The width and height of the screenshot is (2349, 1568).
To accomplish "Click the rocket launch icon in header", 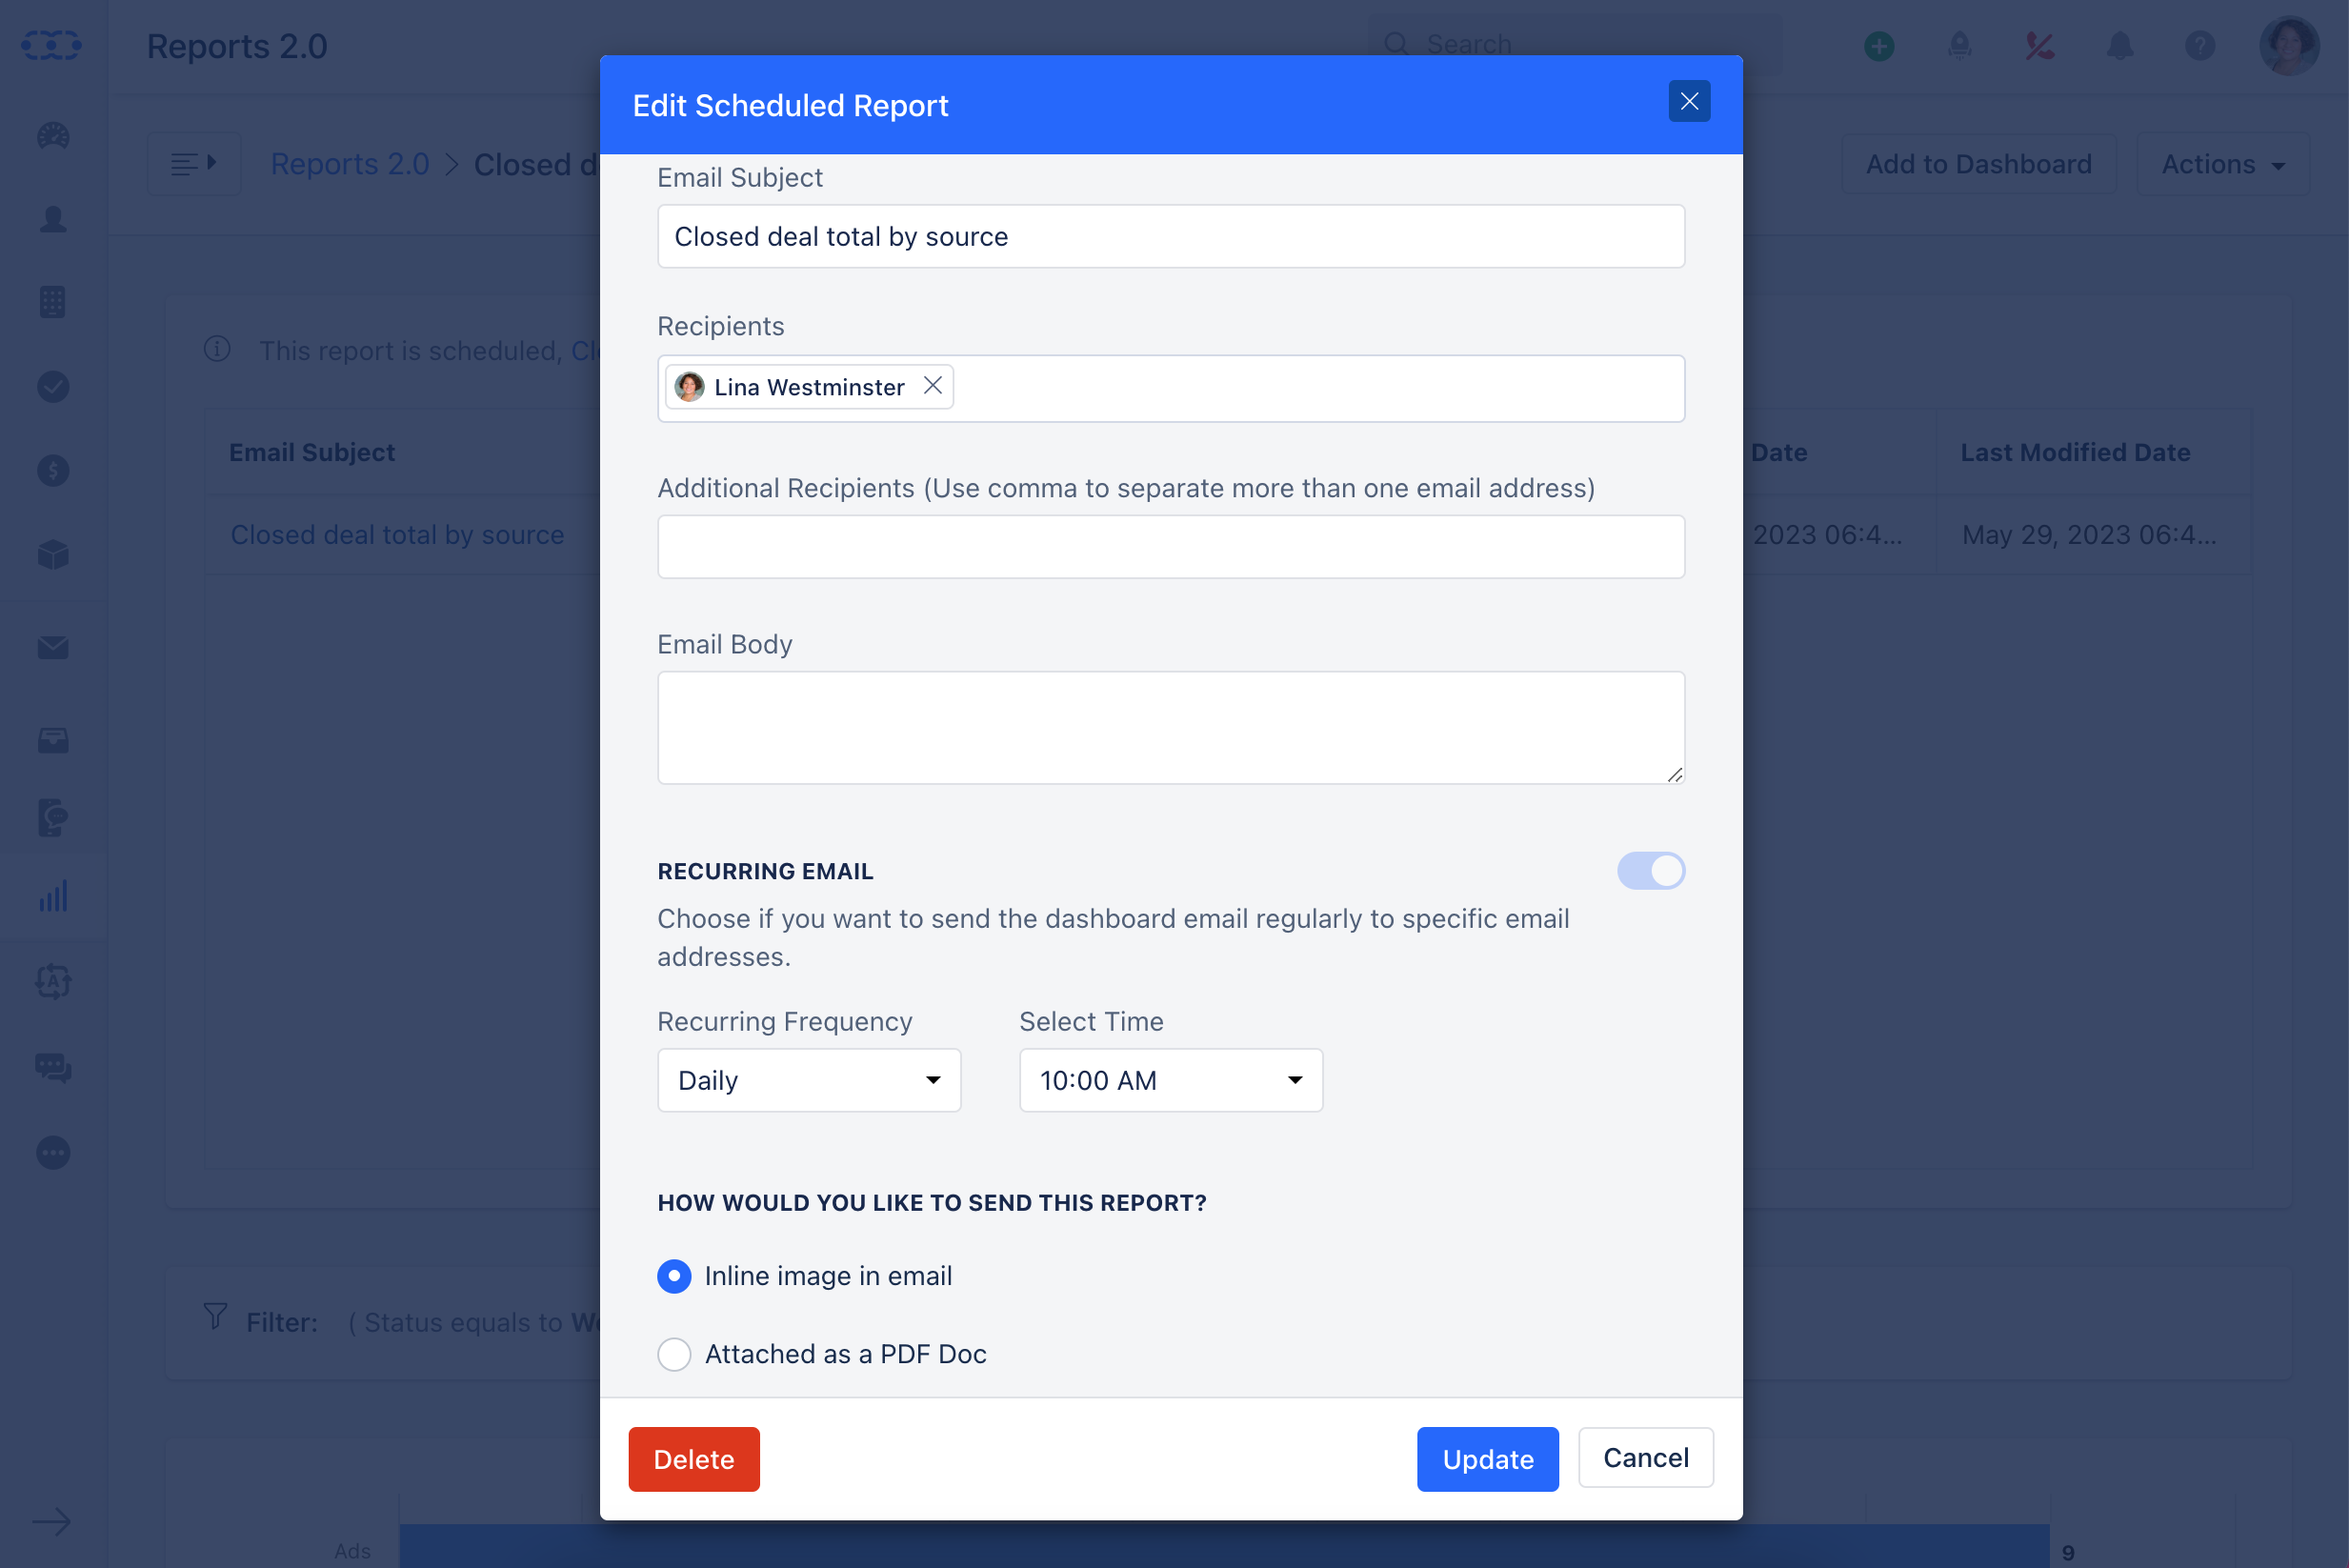I will coord(1960,46).
